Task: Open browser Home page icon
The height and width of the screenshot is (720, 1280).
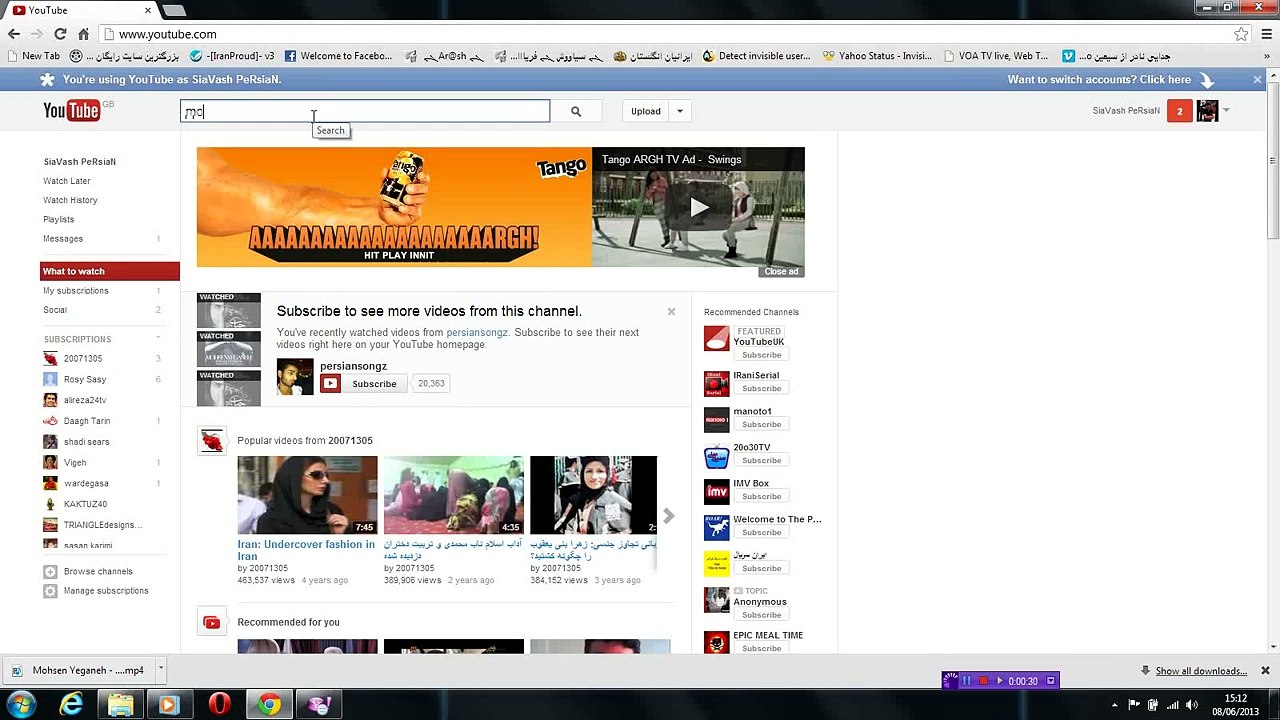Action: coord(84,34)
